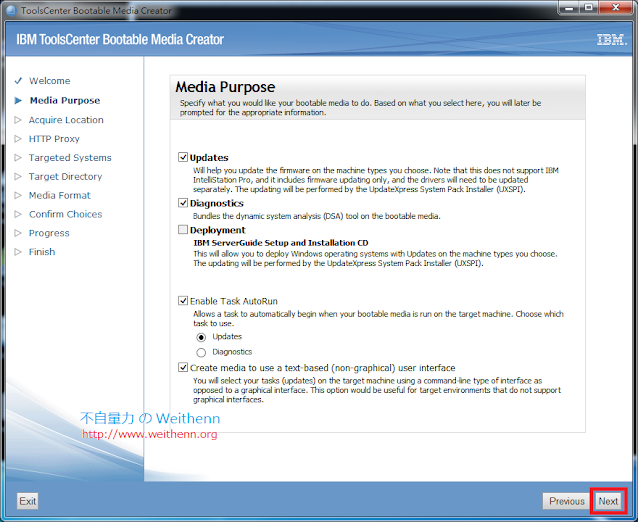Click the Enable Task AutoRun label
This screenshot has width=638, height=522.
coord(234,301)
